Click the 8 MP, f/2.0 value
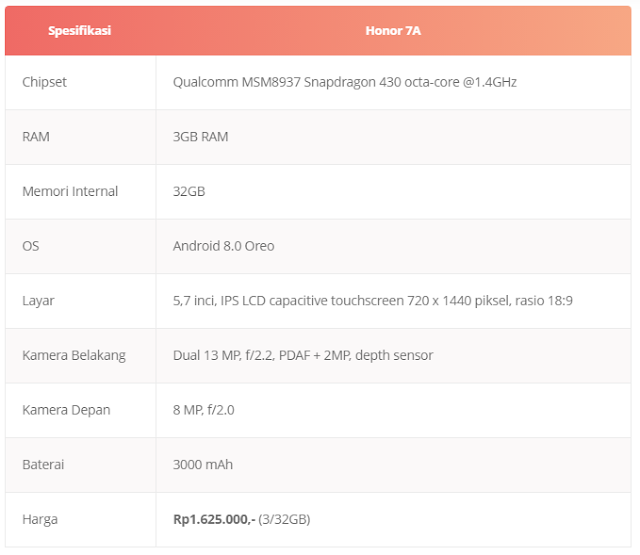 (204, 410)
